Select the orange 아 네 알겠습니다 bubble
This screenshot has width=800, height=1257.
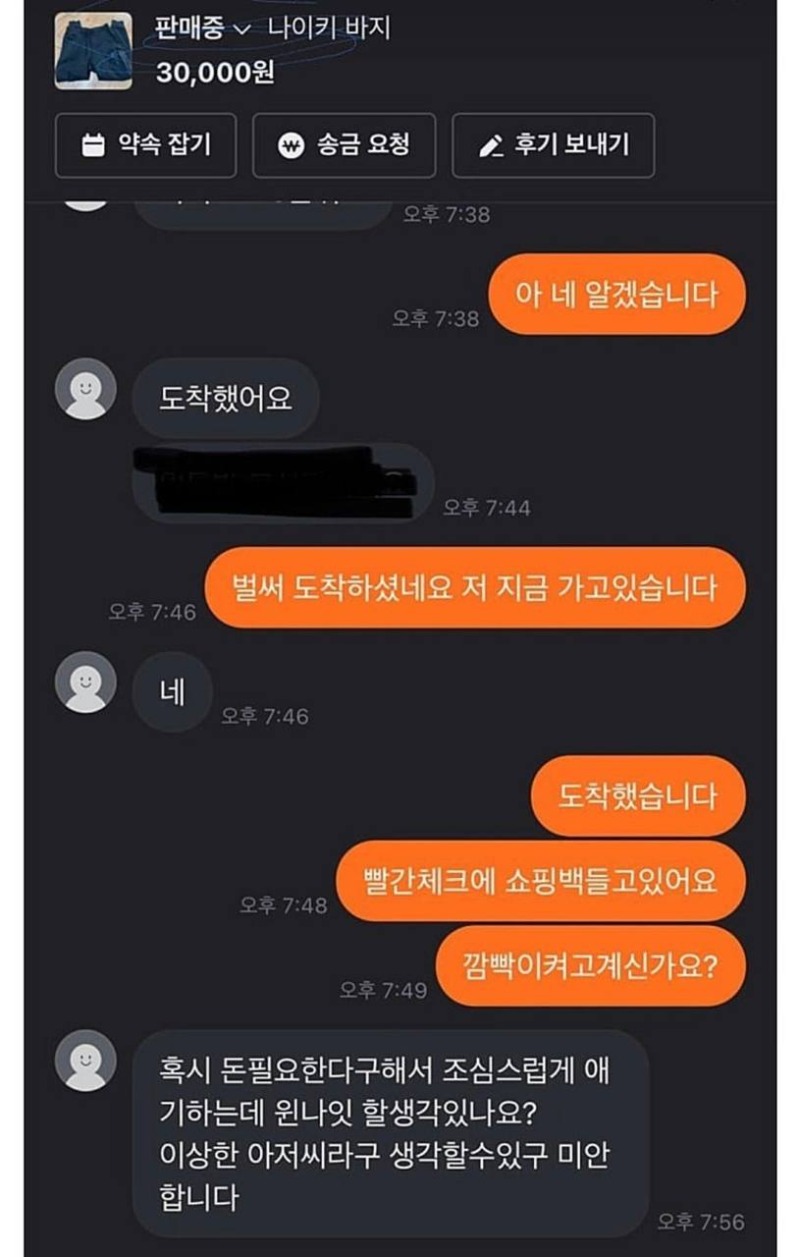(x=617, y=294)
